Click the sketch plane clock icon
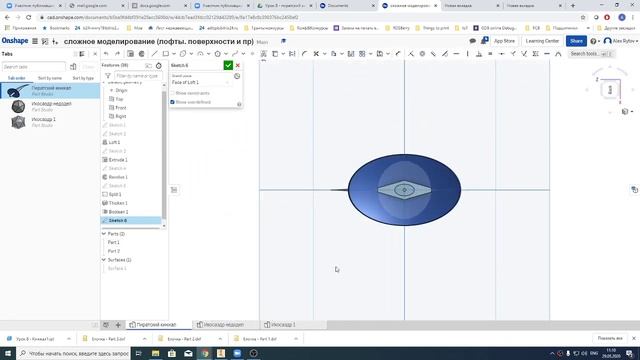The height and width of the screenshot is (360, 640). [x=237, y=76]
